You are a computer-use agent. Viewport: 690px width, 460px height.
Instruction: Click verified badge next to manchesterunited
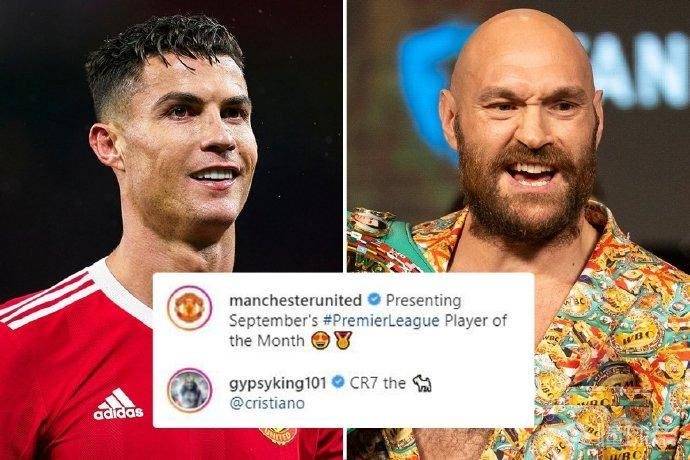(x=374, y=300)
